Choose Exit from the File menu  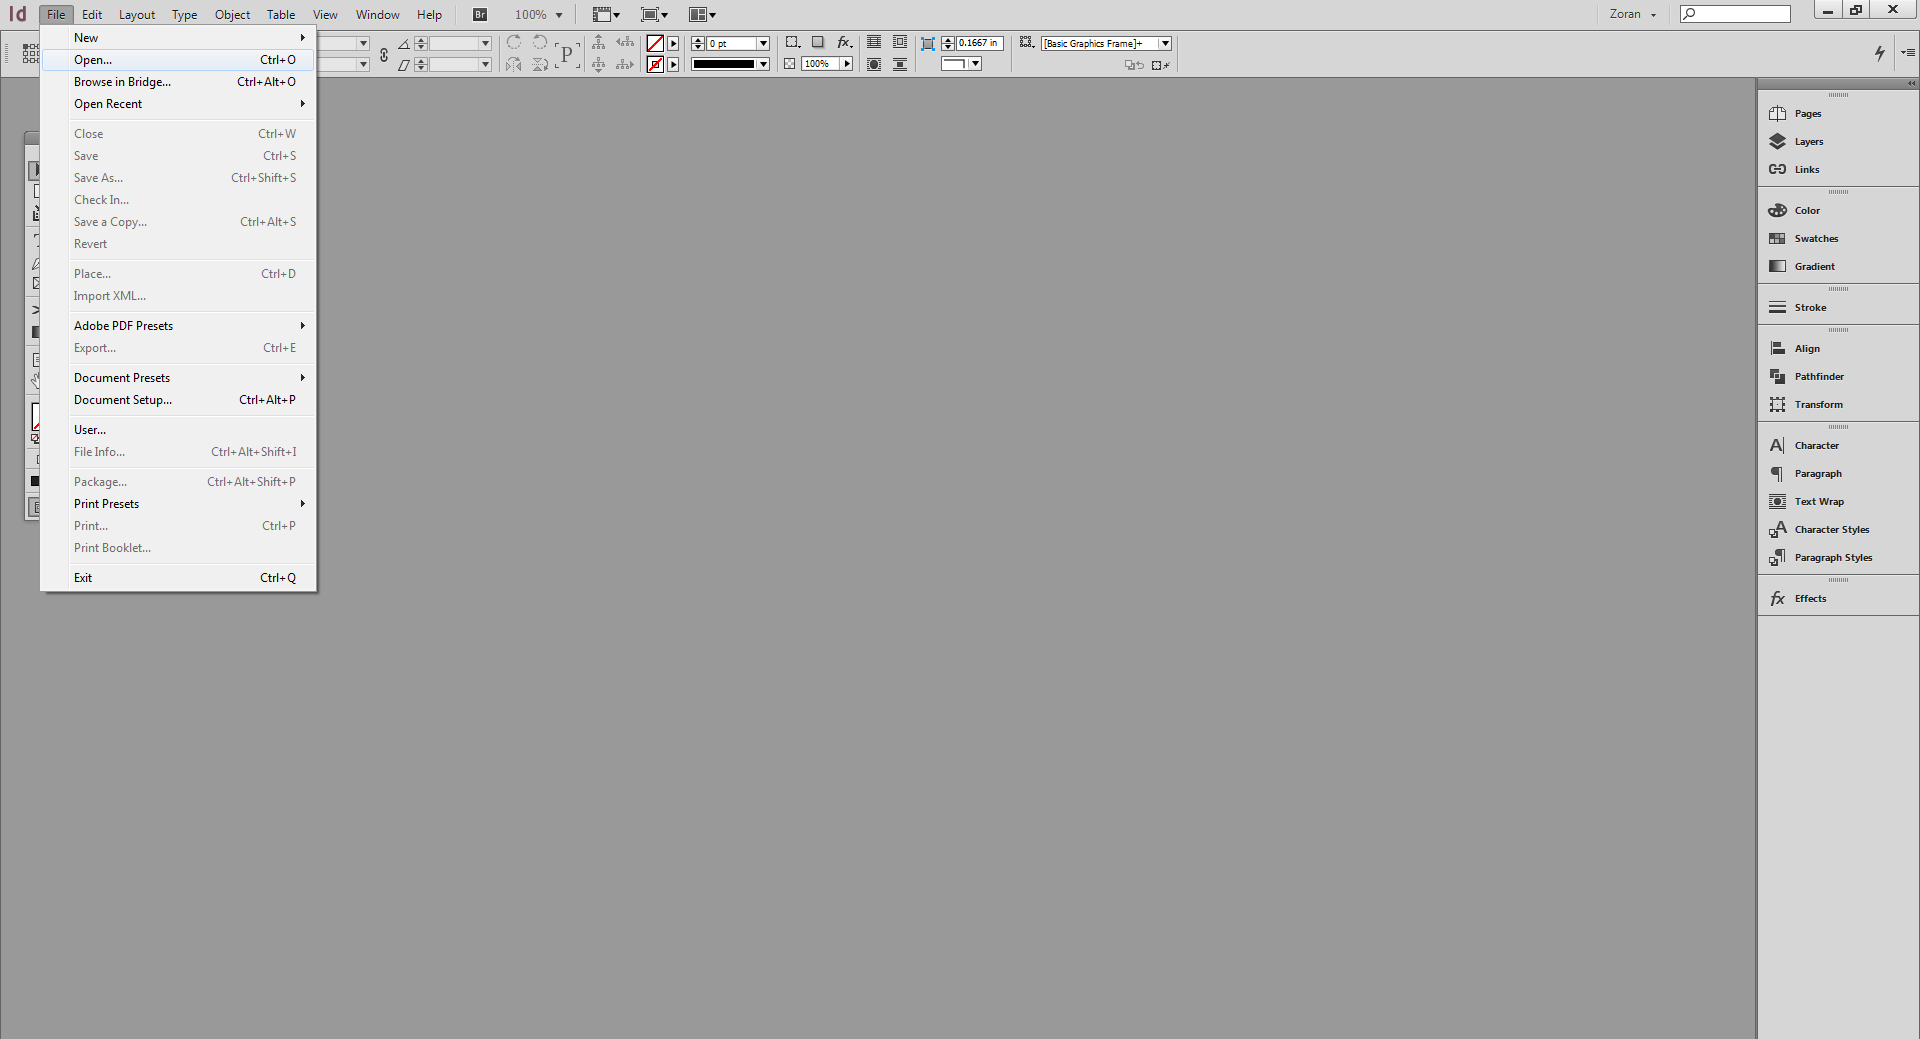pyautogui.click(x=178, y=578)
